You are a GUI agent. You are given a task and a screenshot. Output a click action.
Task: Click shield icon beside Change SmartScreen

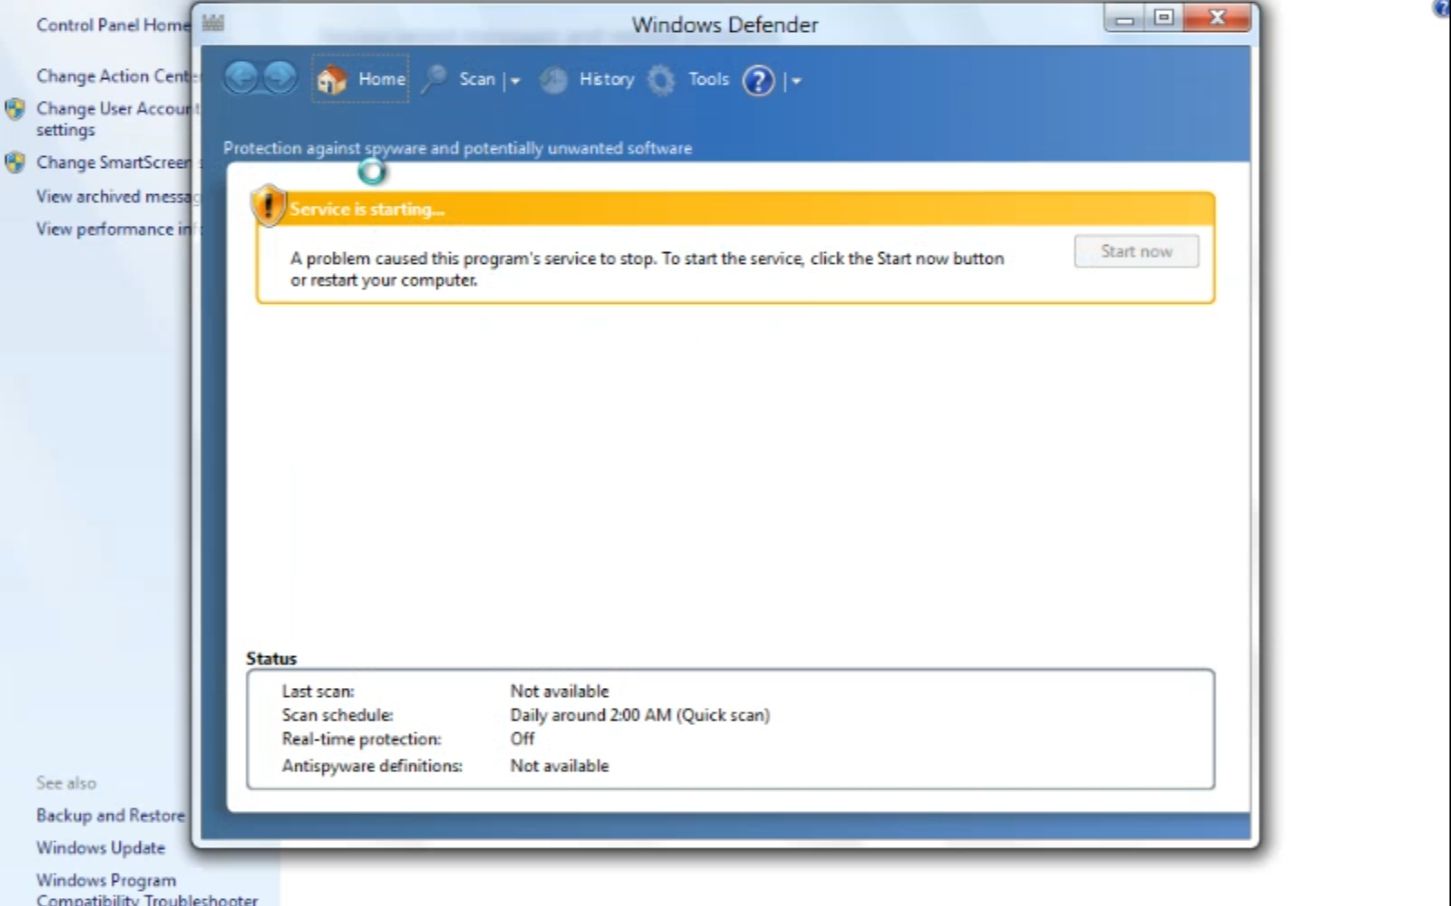15,162
